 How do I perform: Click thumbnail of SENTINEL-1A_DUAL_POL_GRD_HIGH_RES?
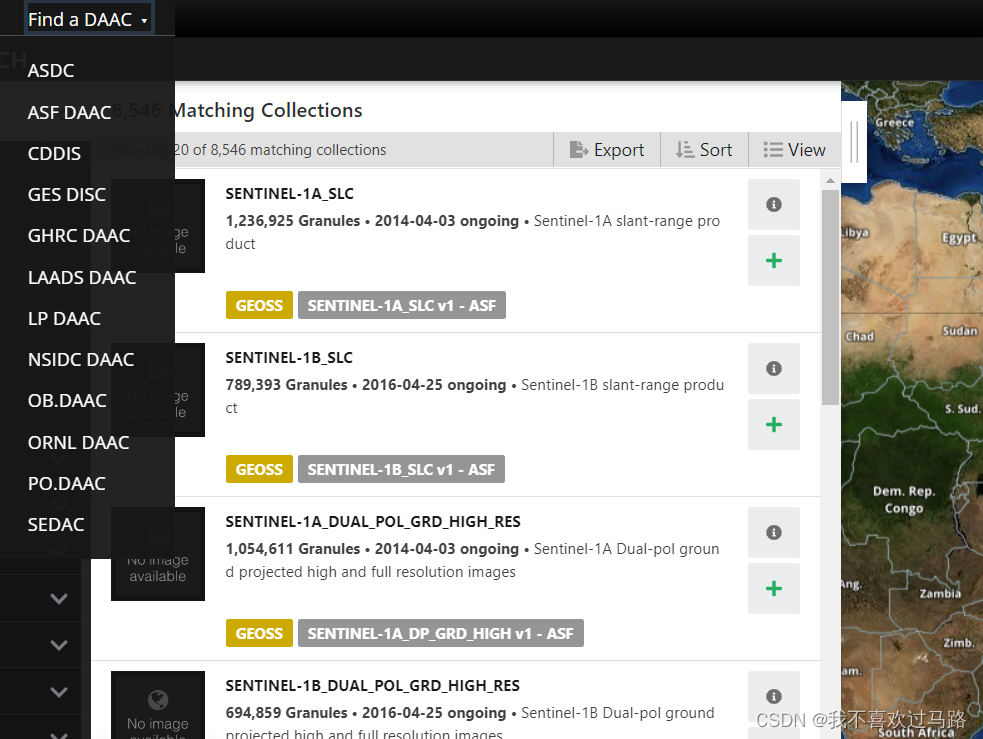(158, 554)
